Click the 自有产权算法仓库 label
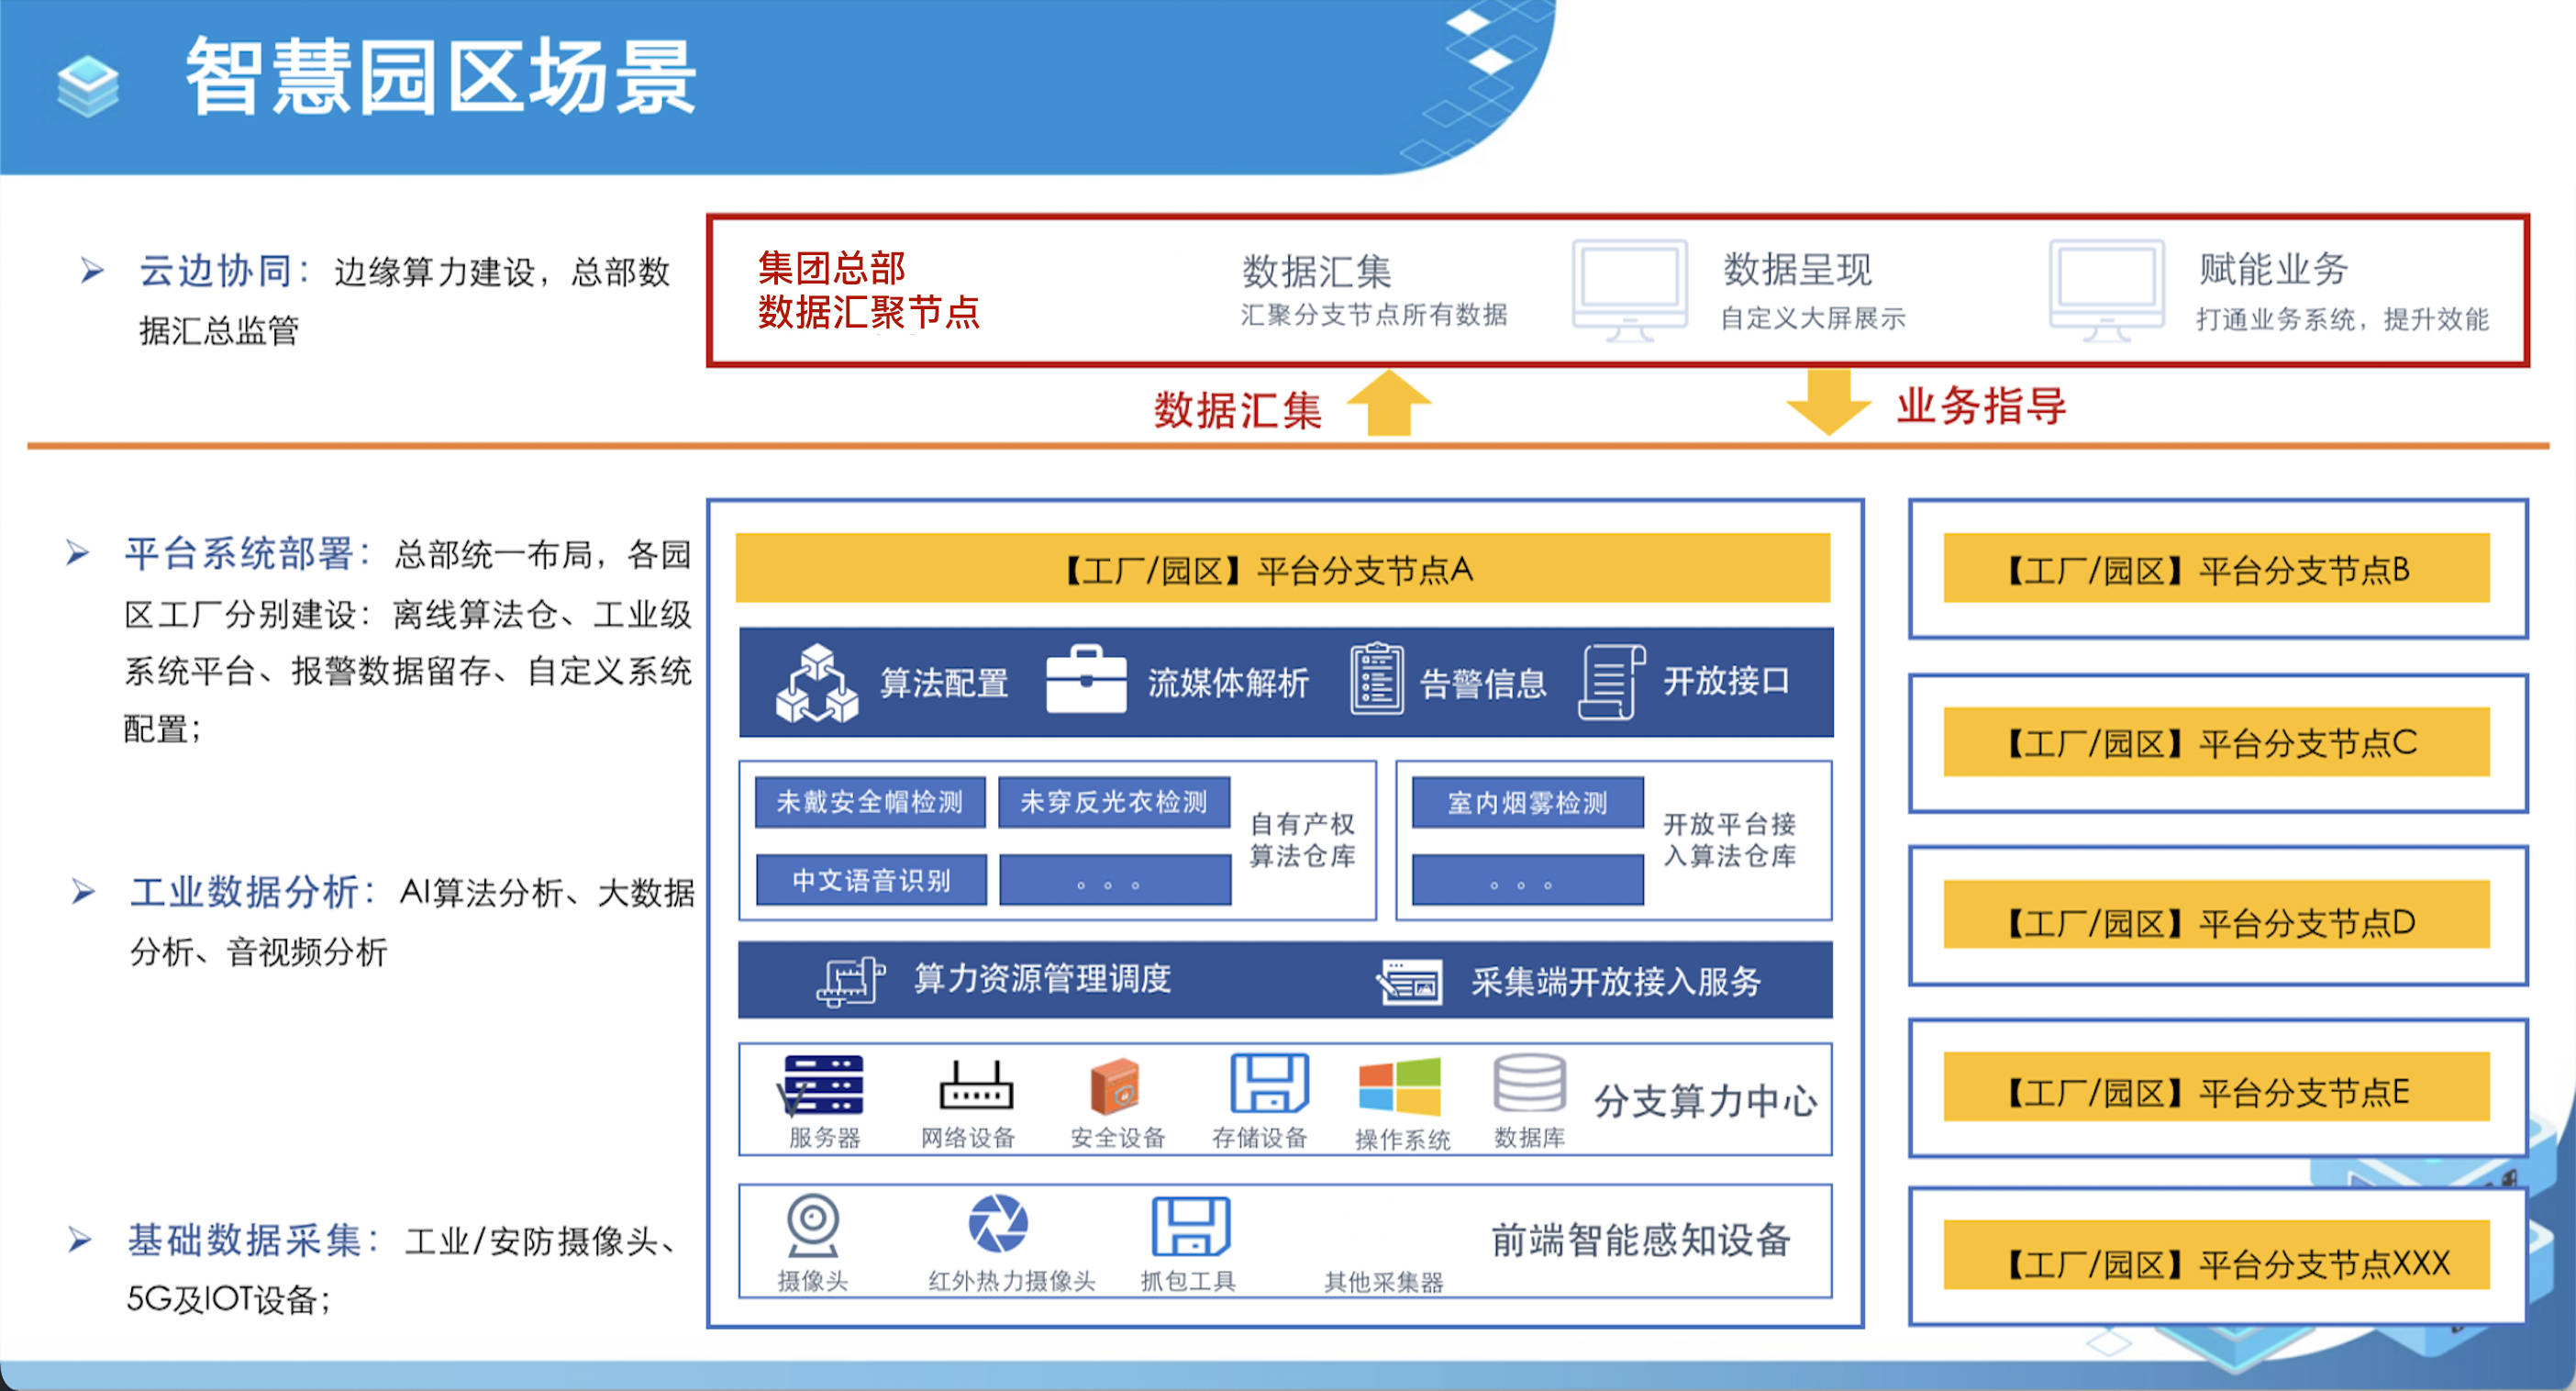The width and height of the screenshot is (2576, 1391). [x=1302, y=840]
